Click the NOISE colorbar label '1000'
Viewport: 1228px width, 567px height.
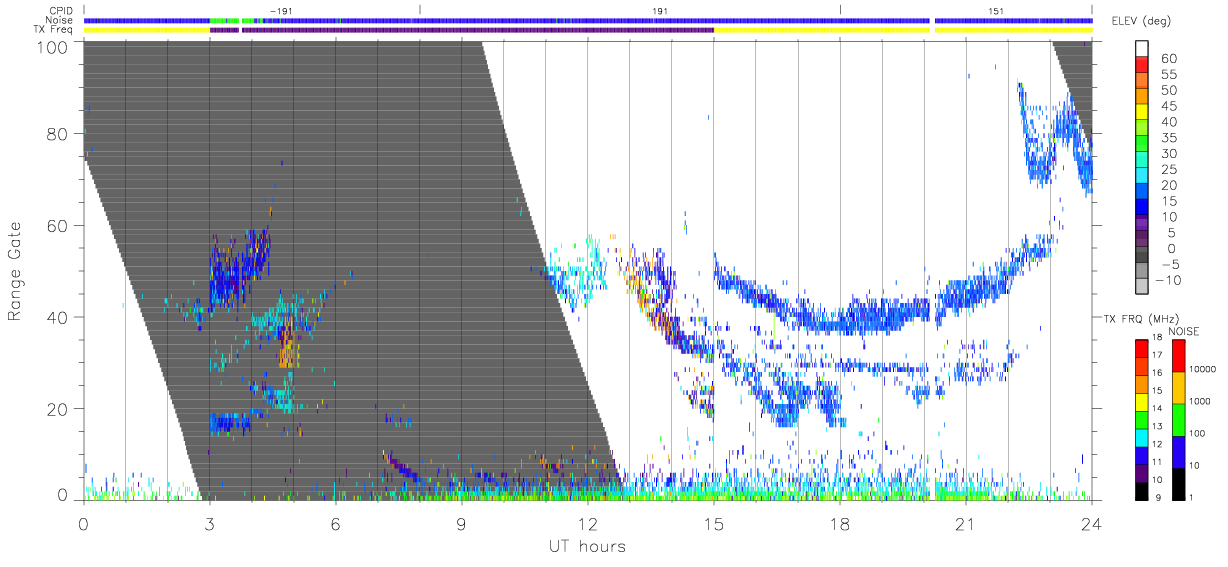point(1201,401)
